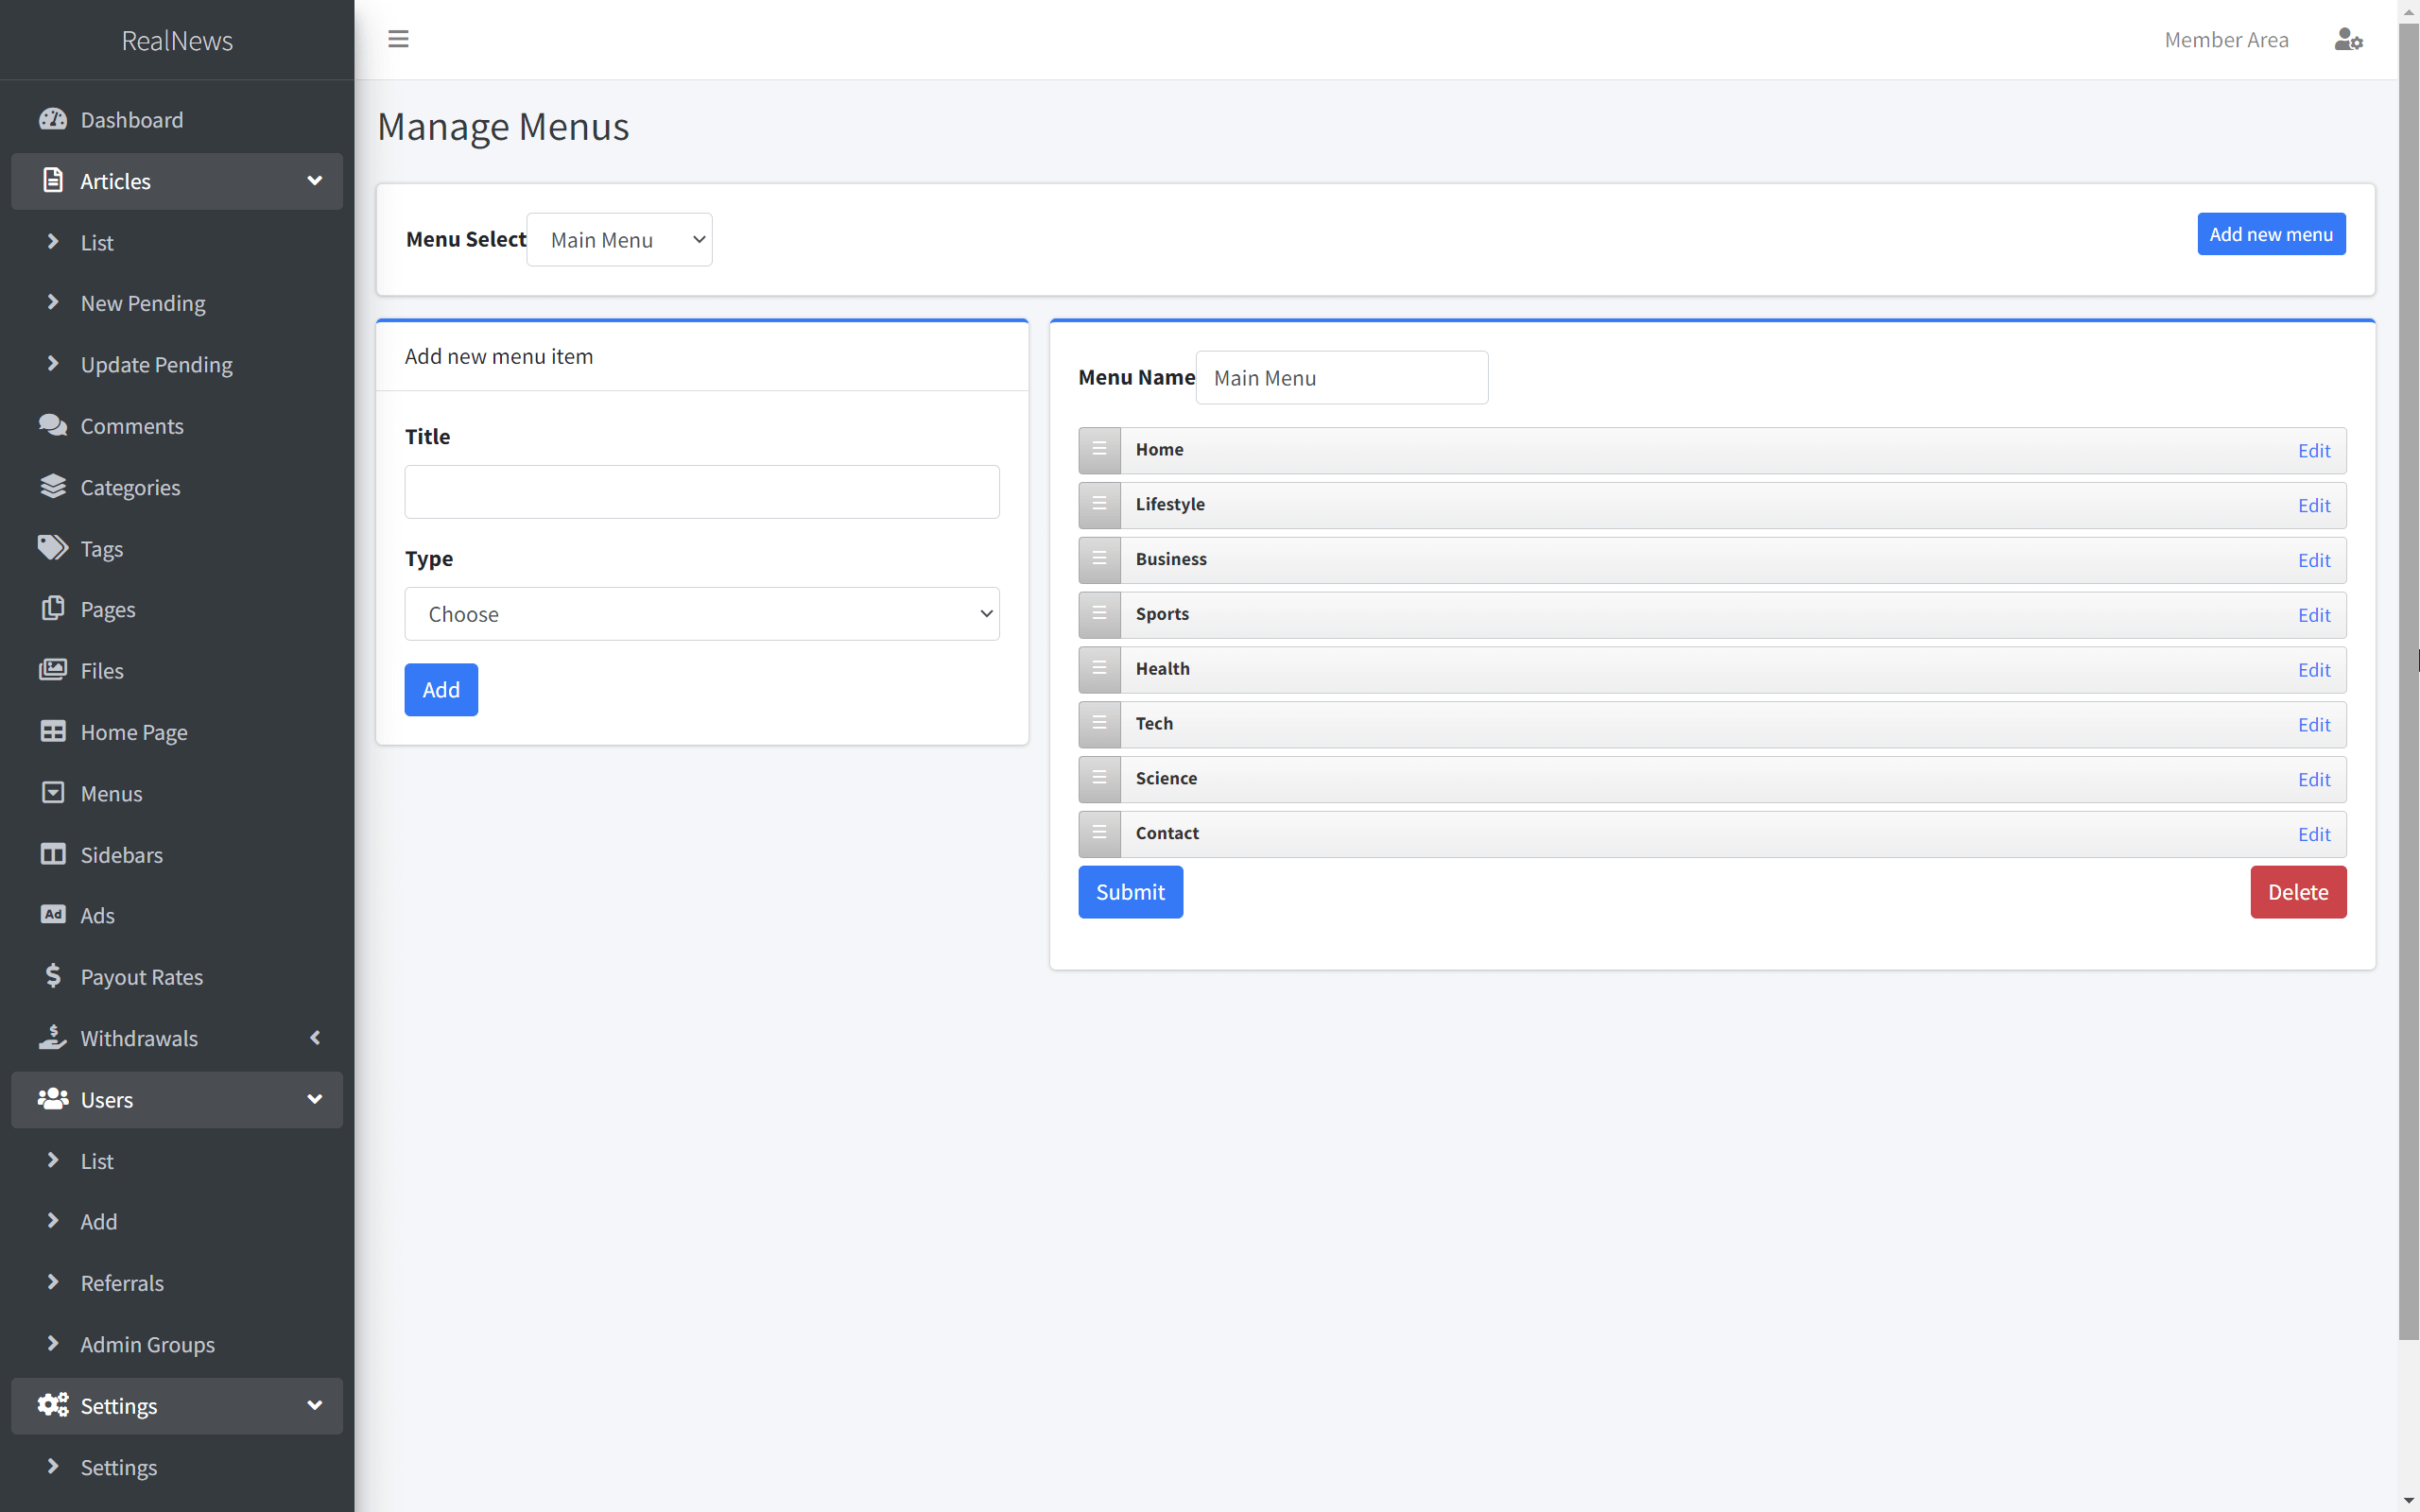The width and height of the screenshot is (2420, 1512).
Task: Edit the Sports menu item
Action: (x=2313, y=615)
